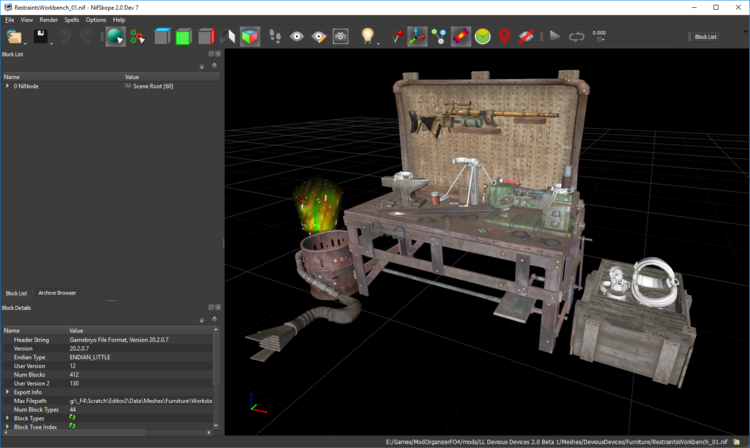
Task: Click Block Details vertical scrollbar down arrow
Action: (216, 426)
